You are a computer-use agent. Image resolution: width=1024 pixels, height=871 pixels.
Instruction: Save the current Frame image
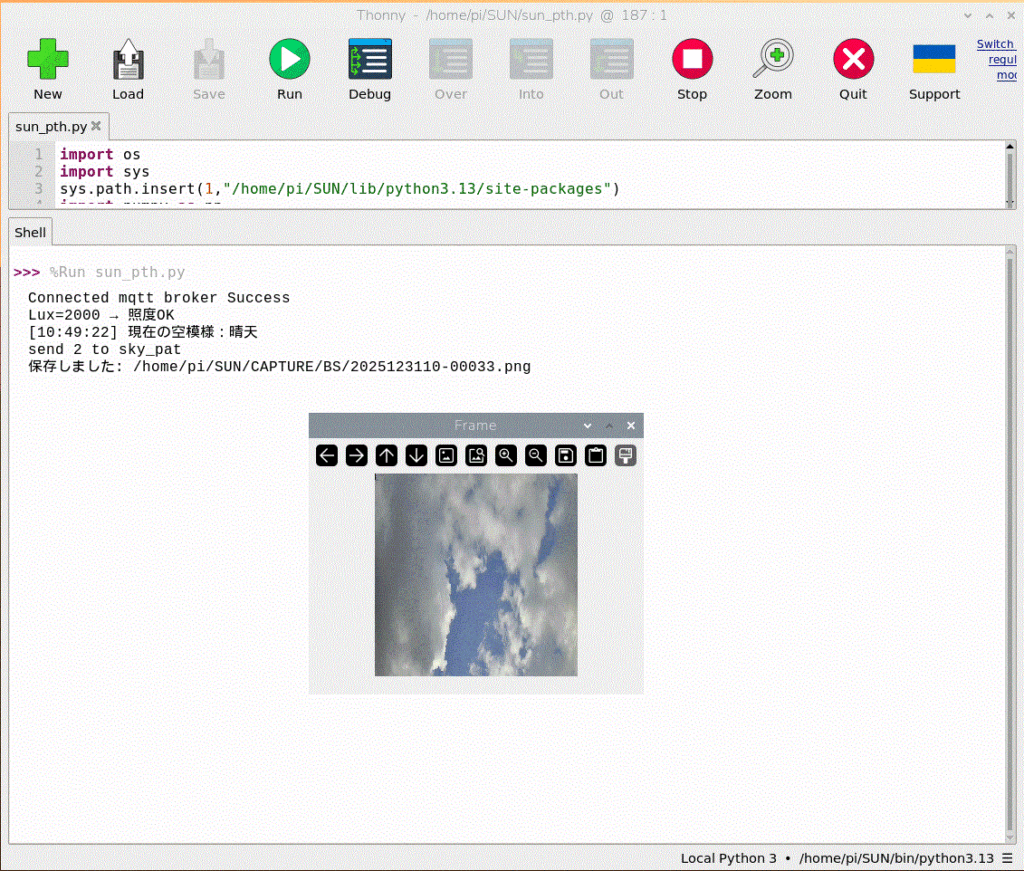point(566,456)
